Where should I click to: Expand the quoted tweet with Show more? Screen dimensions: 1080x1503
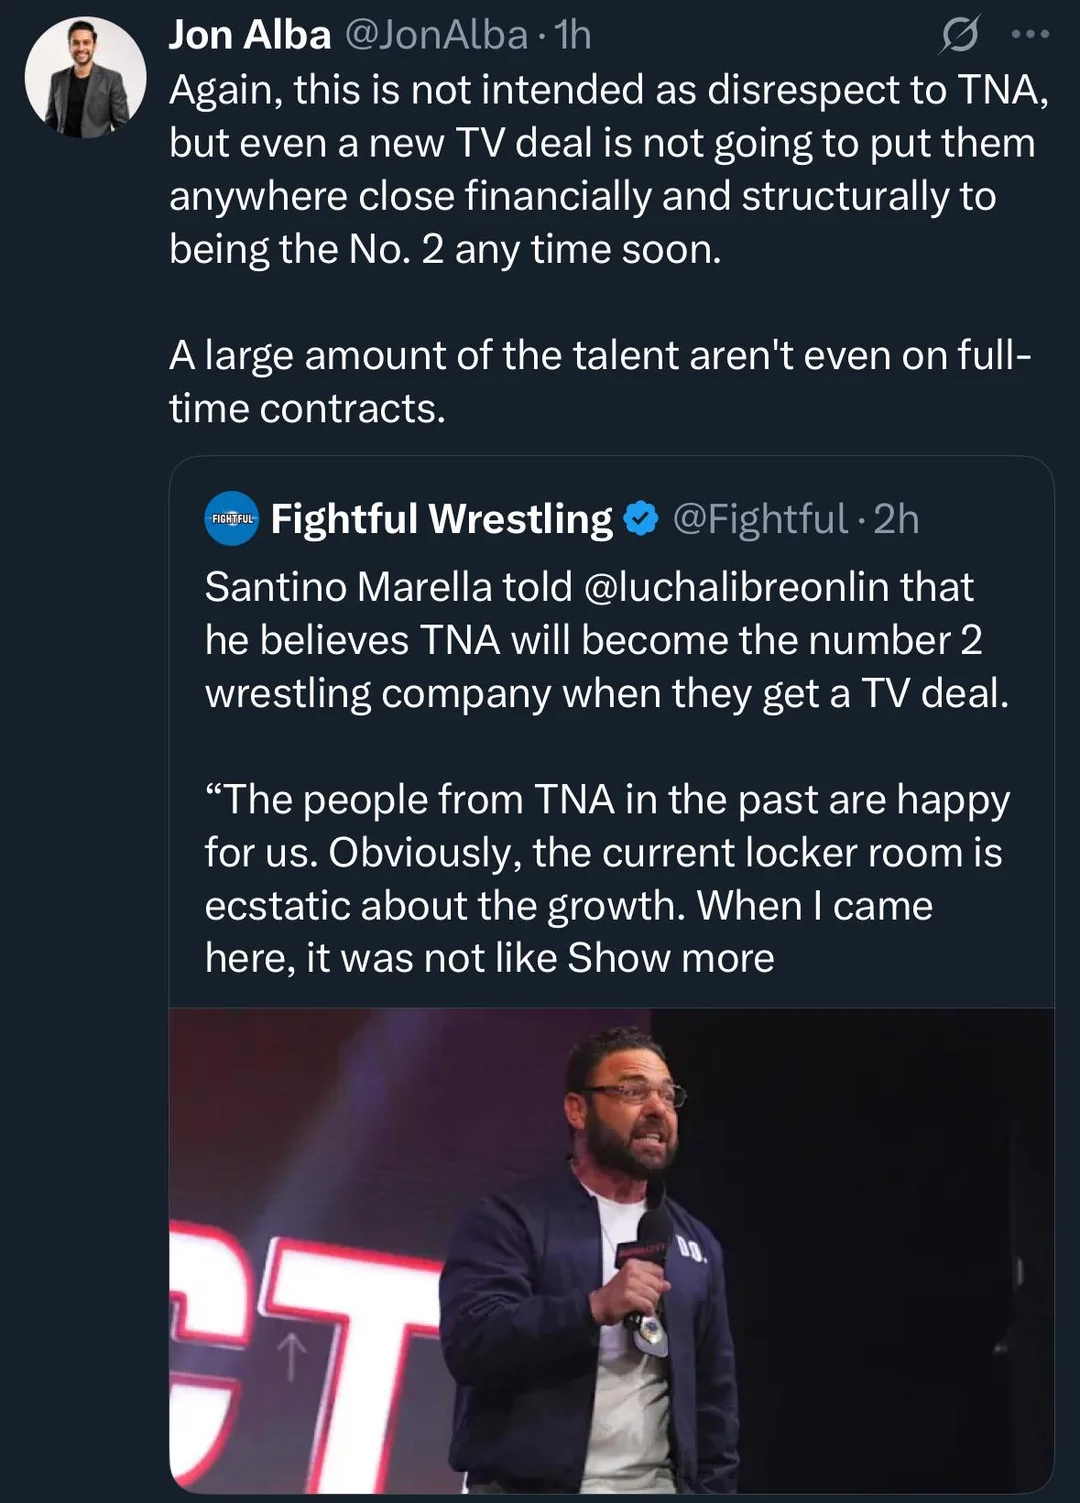(x=671, y=958)
